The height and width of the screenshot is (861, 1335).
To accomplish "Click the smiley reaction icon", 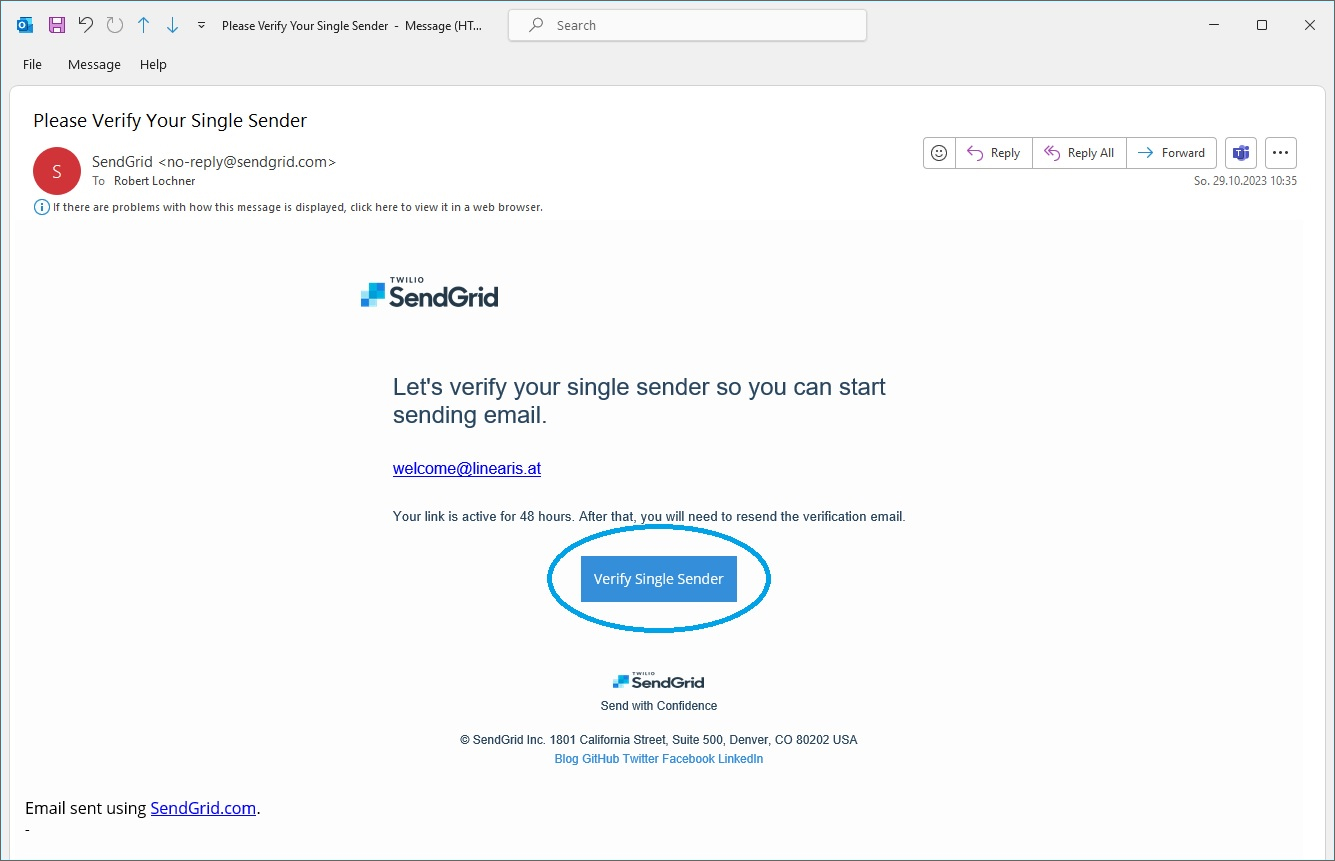I will (x=939, y=153).
